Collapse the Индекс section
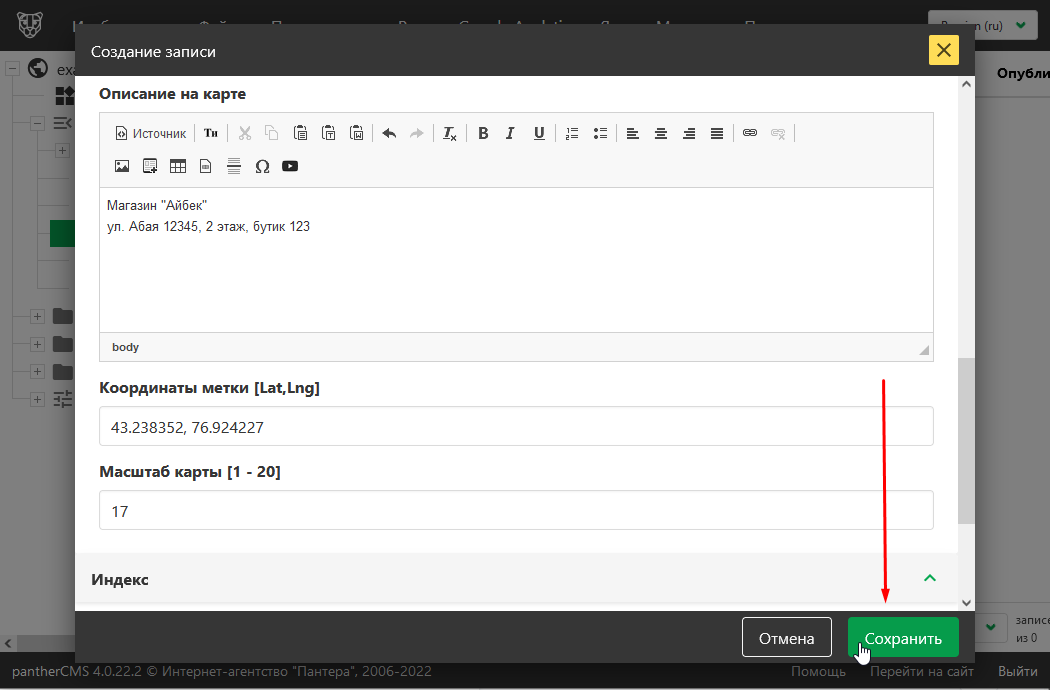The width and height of the screenshot is (1050, 690). 930,578
